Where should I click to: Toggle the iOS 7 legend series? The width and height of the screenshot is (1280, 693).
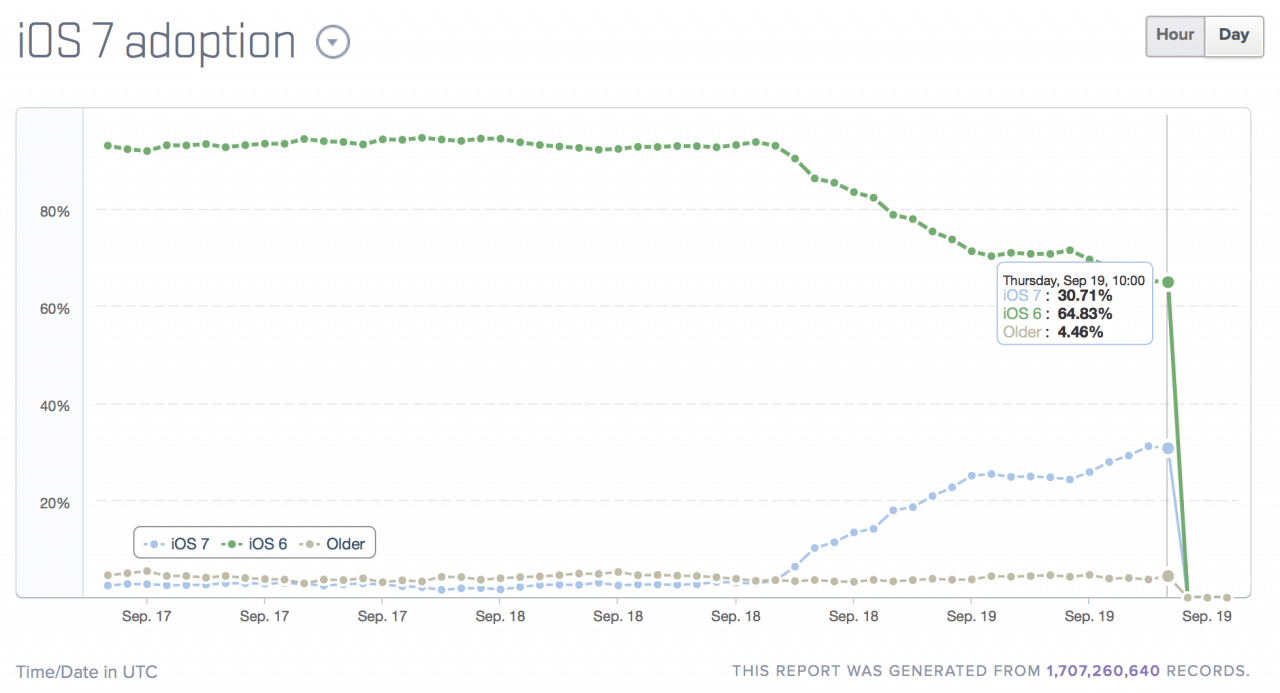click(177, 544)
